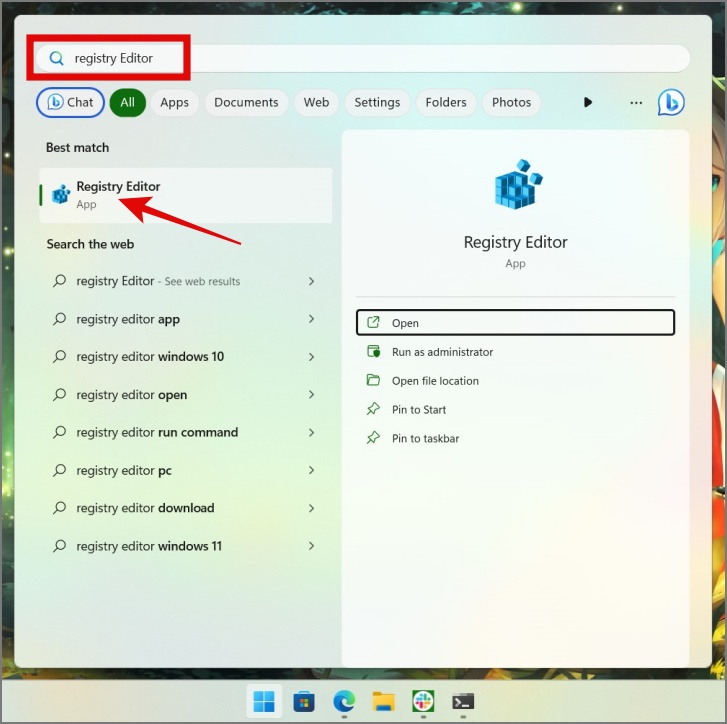
Task: Select the 'registry editor windows 11' suggestion
Action: coord(183,546)
